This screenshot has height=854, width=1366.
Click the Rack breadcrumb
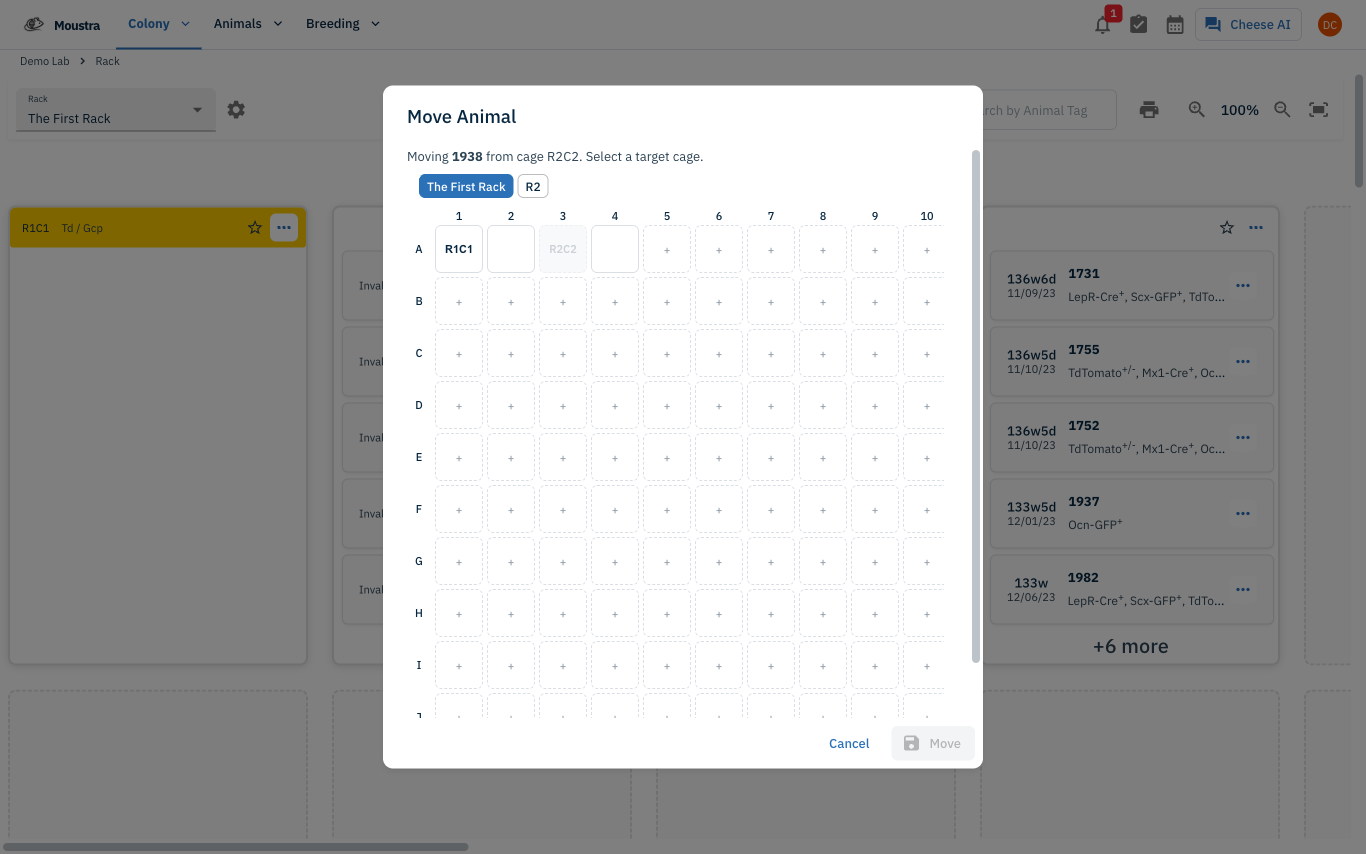(x=108, y=61)
